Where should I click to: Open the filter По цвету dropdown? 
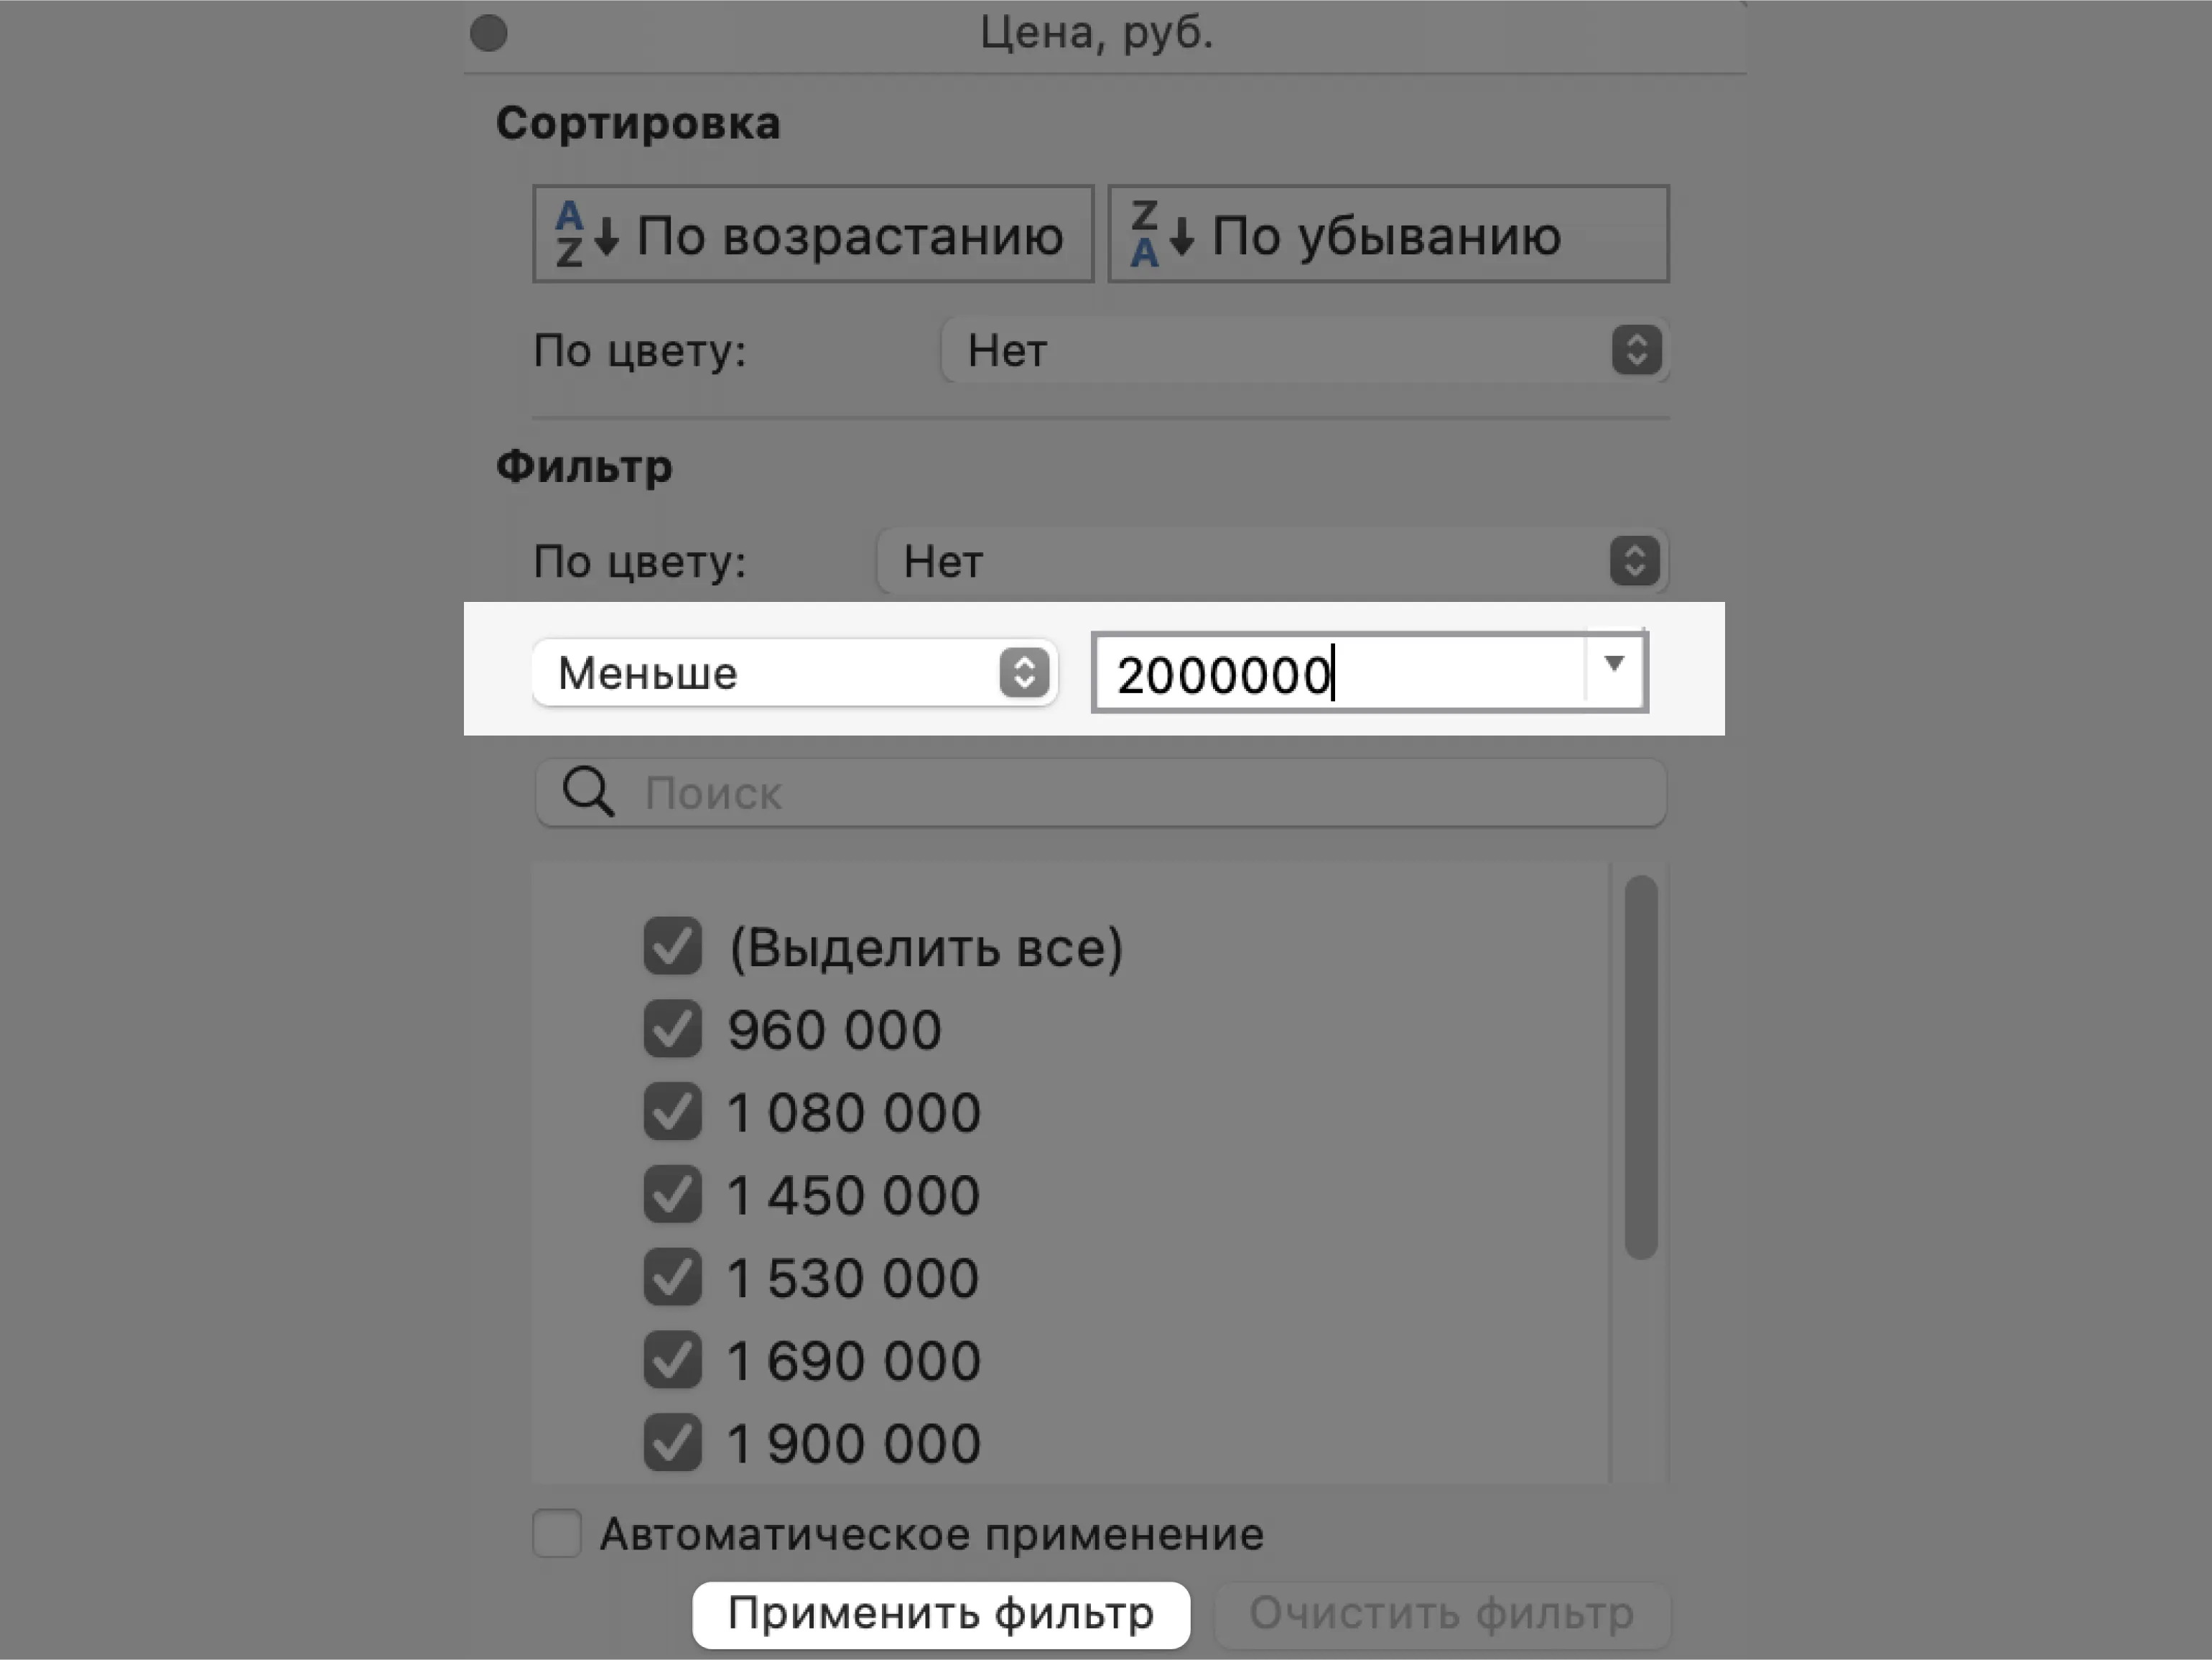click(1272, 561)
